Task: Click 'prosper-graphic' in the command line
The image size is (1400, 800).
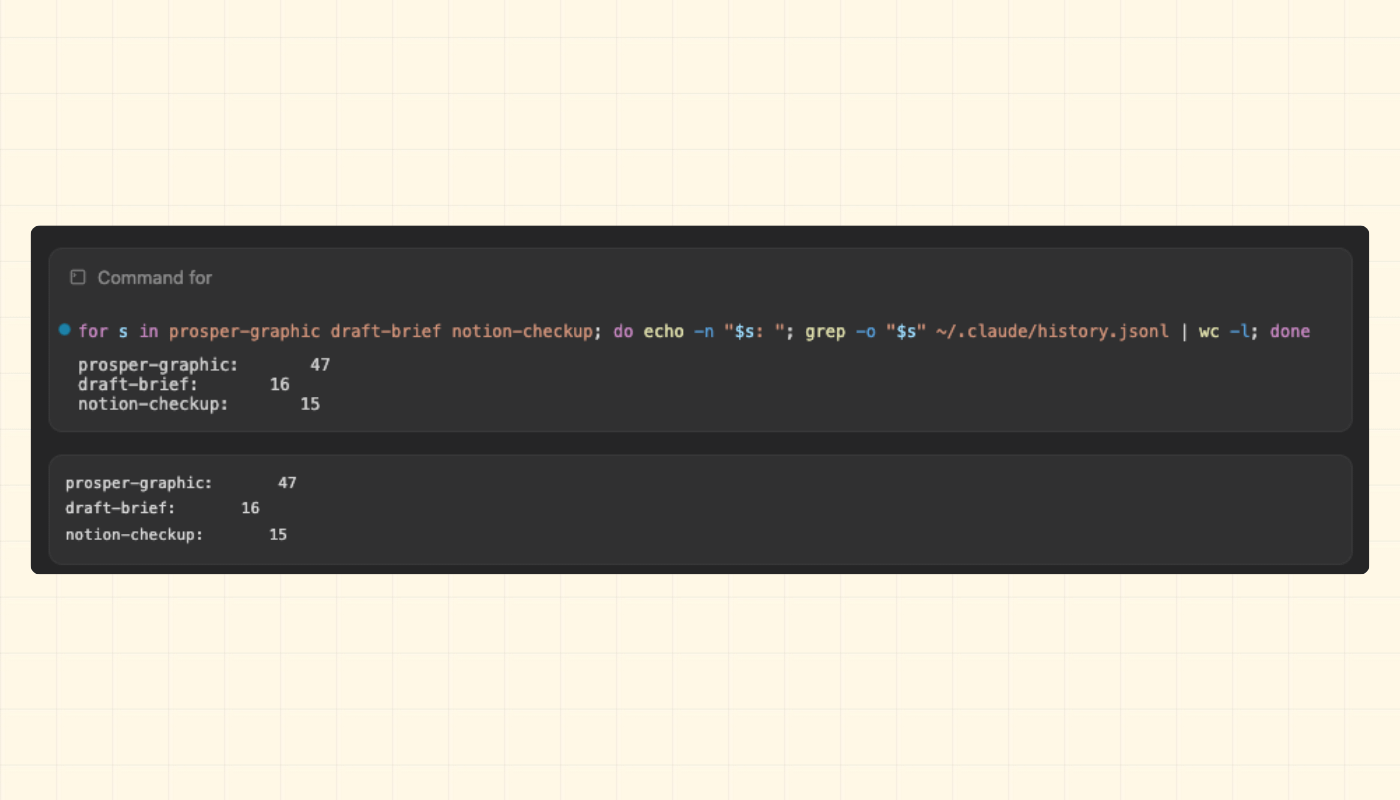Action: point(245,331)
